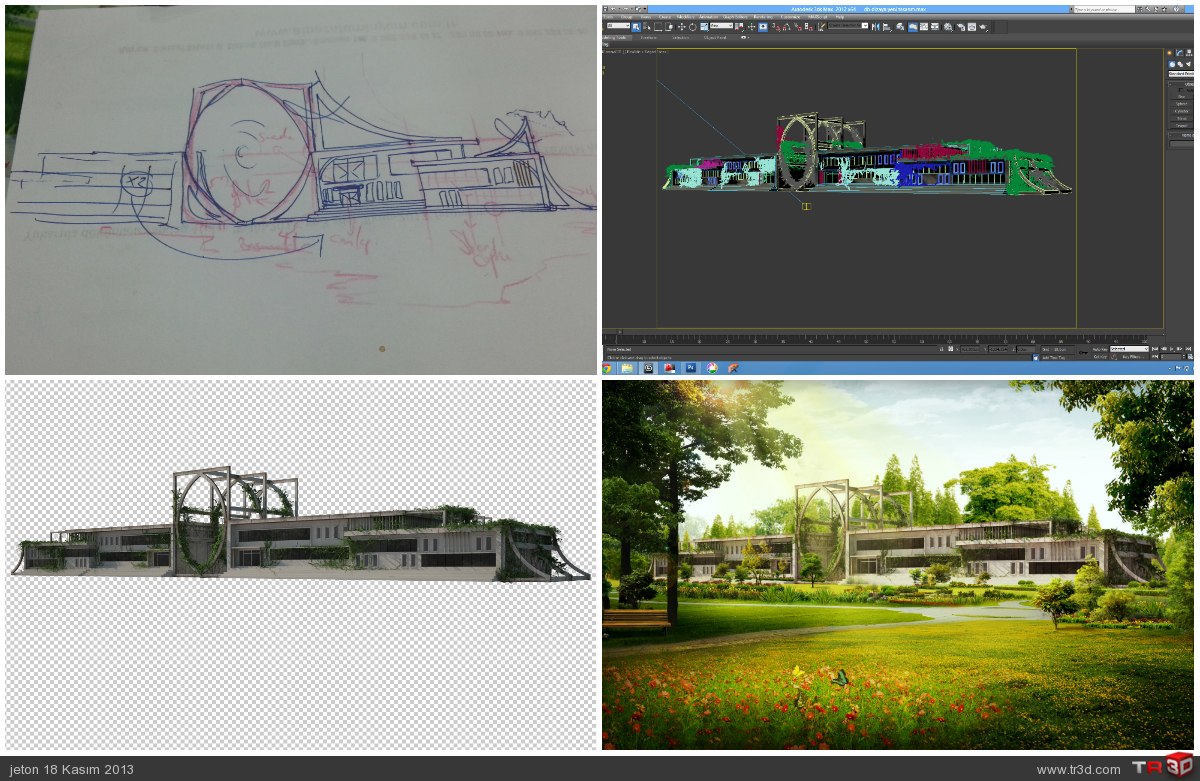Screen dimensions: 1200x781
Task: Open the Curve Editor from toolbar
Action: coord(924,26)
